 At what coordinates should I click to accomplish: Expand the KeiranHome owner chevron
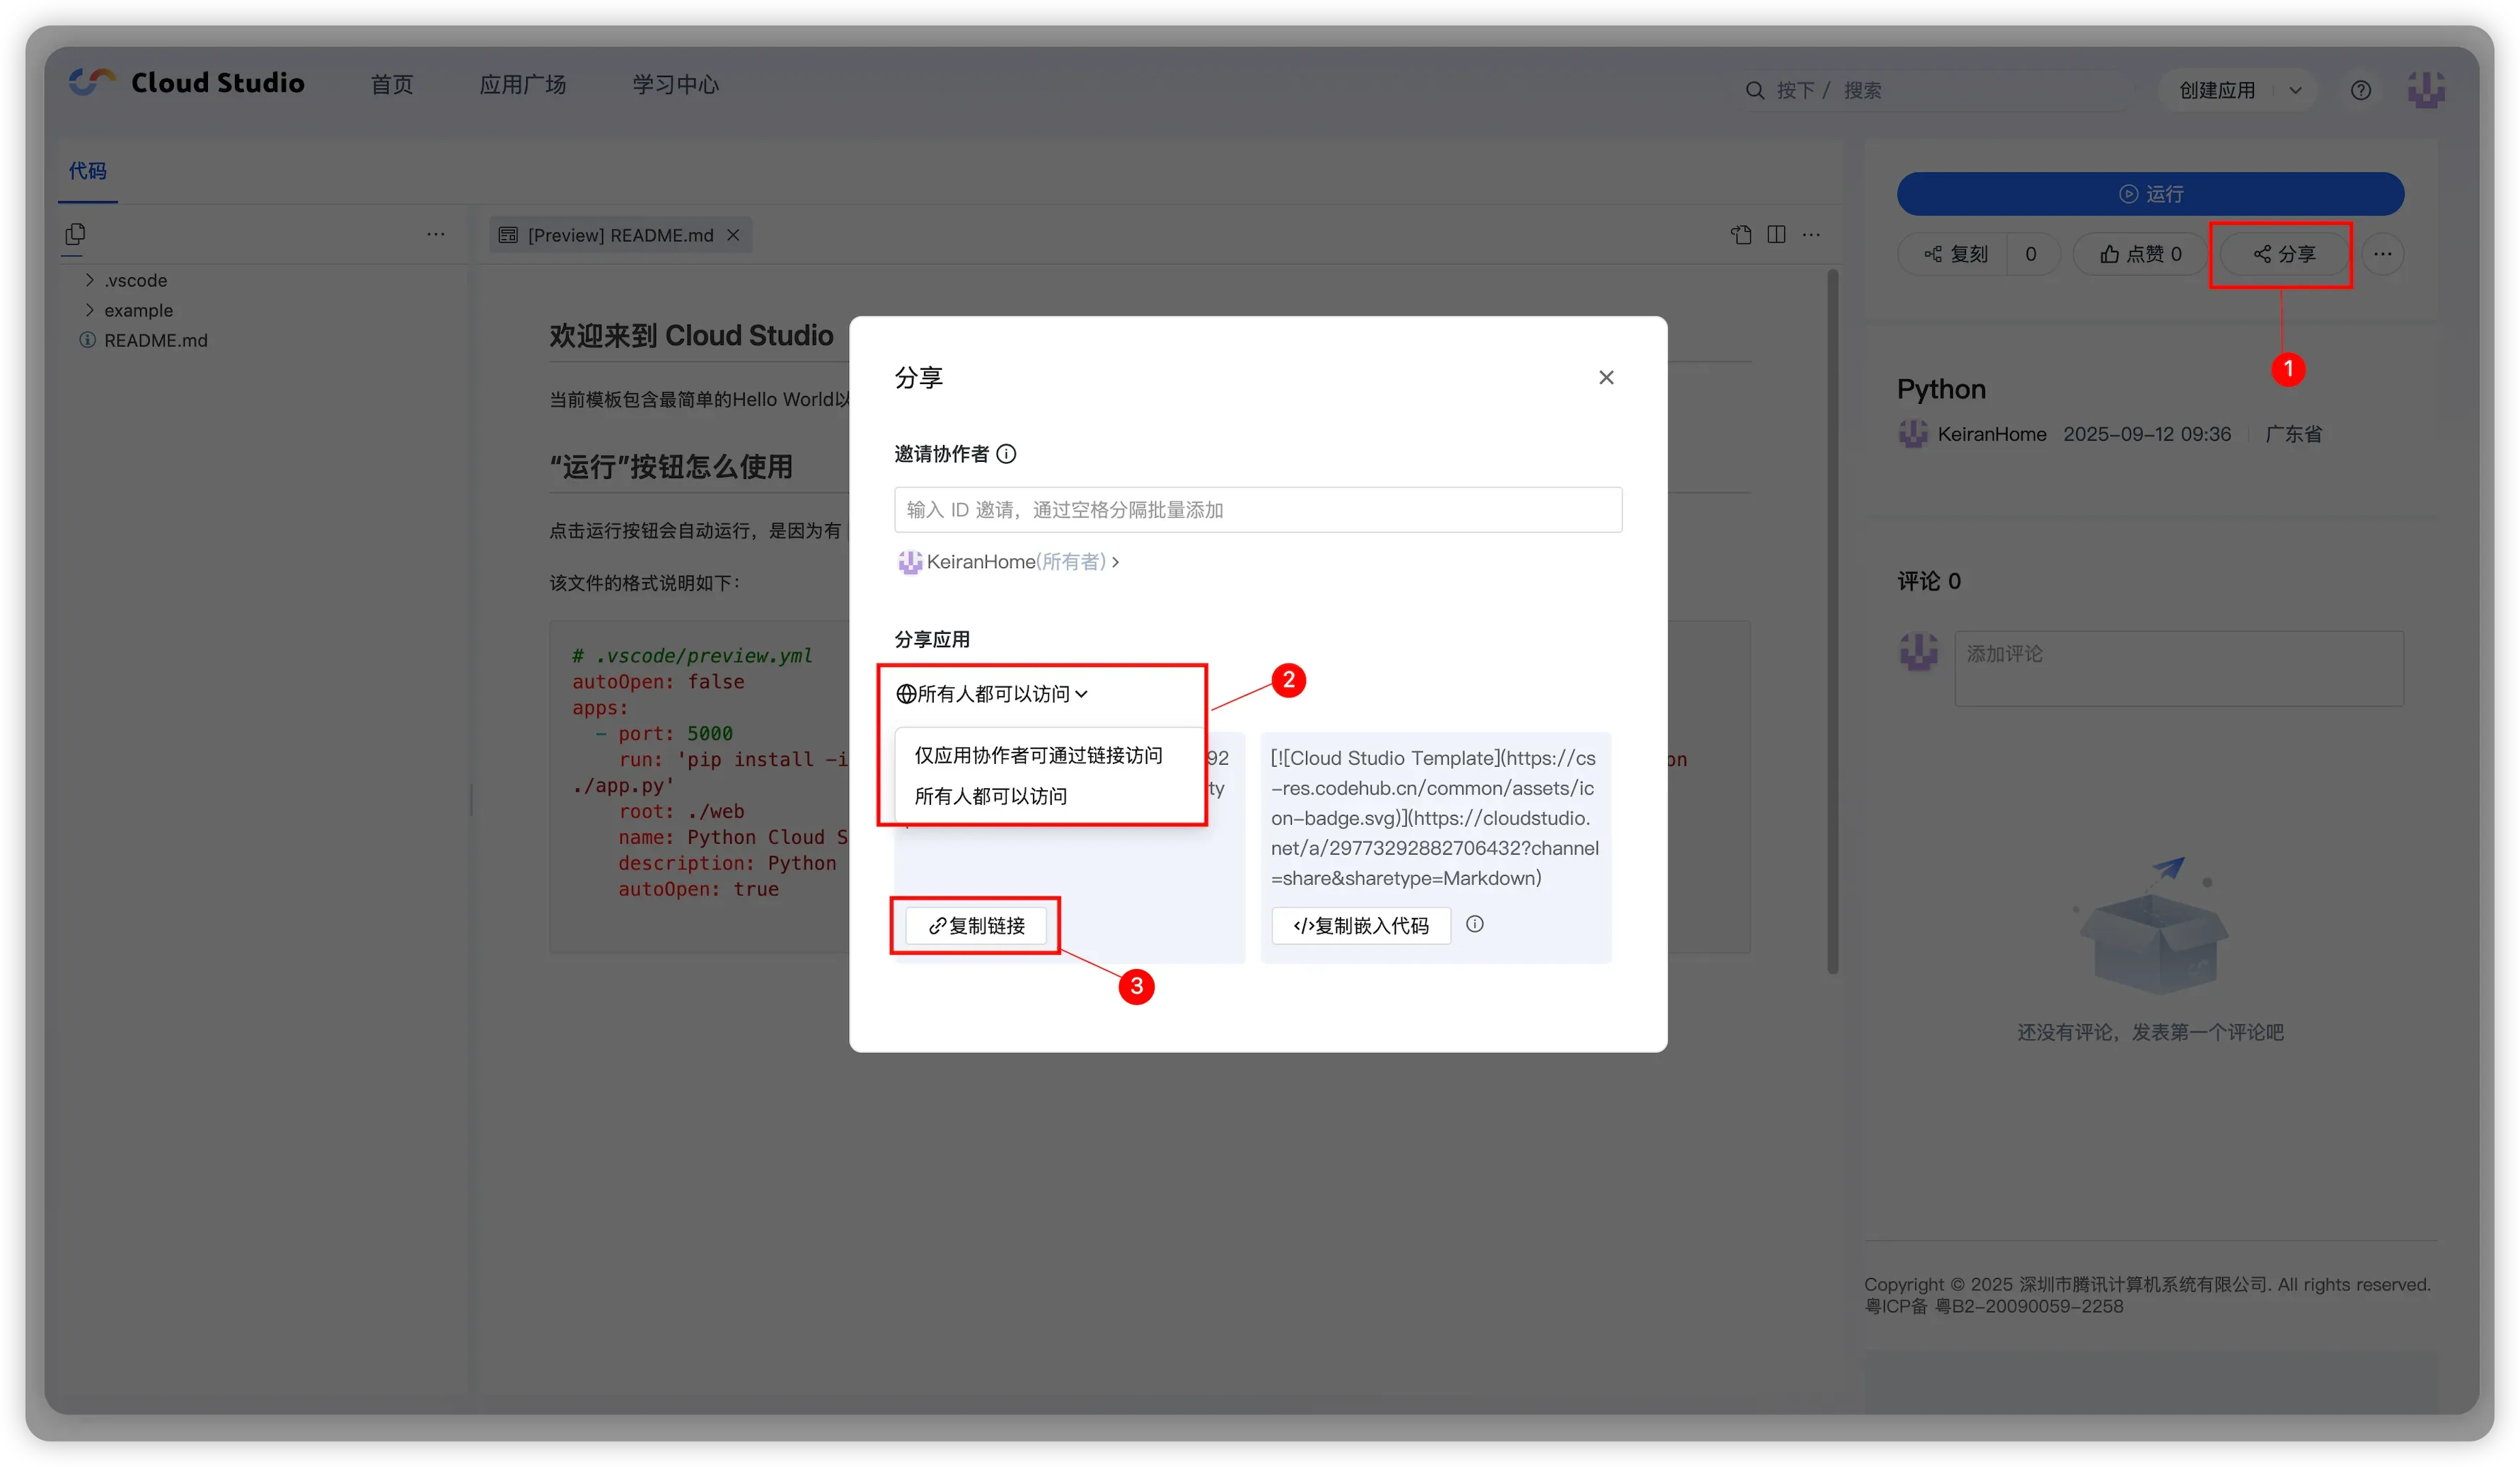point(1115,562)
